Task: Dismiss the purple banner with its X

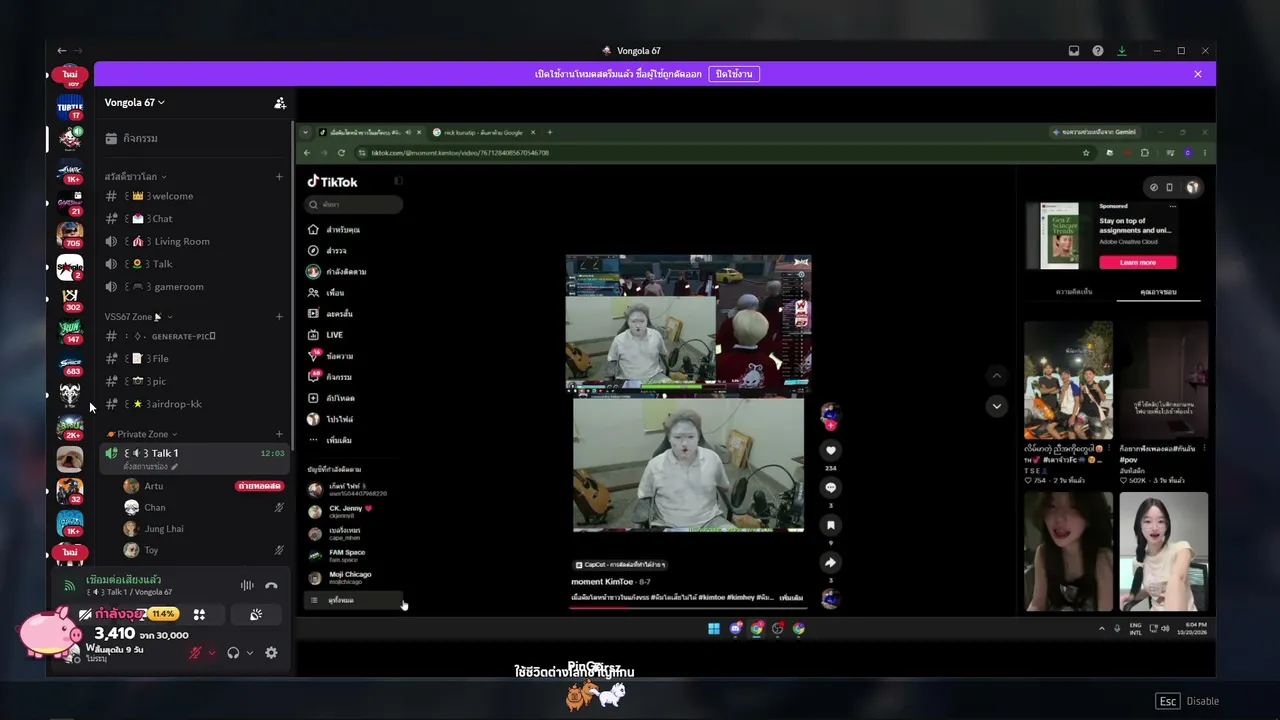Action: 1198,74
